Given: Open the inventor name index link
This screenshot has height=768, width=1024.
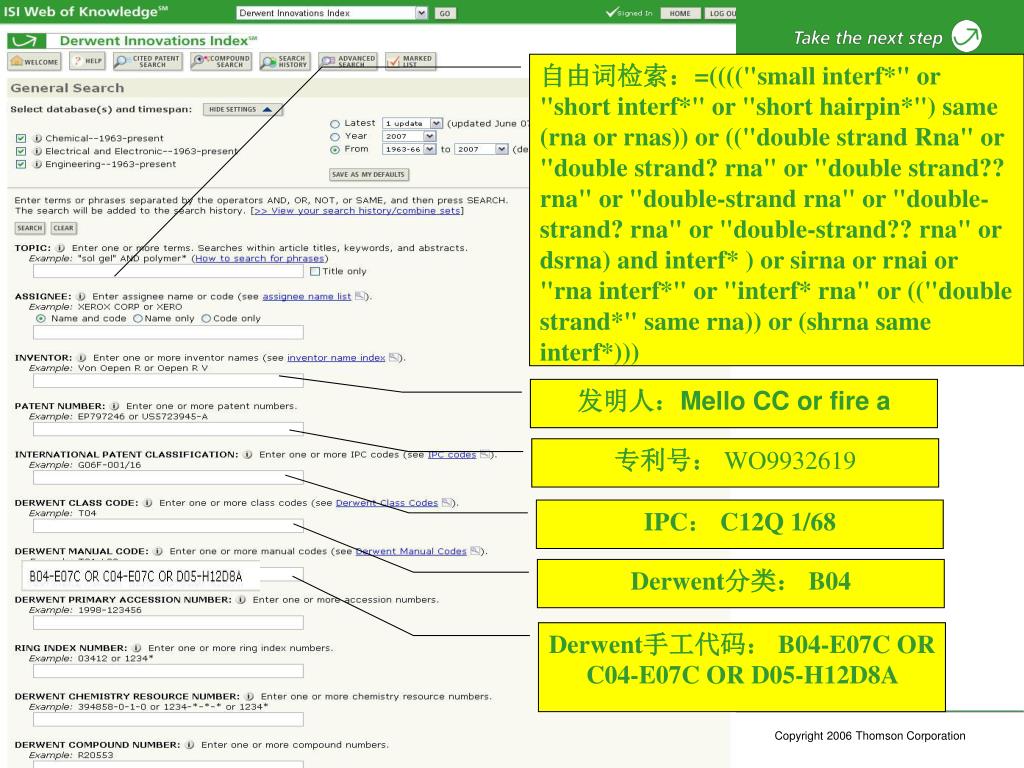Looking at the screenshot, I should click(x=336, y=358).
